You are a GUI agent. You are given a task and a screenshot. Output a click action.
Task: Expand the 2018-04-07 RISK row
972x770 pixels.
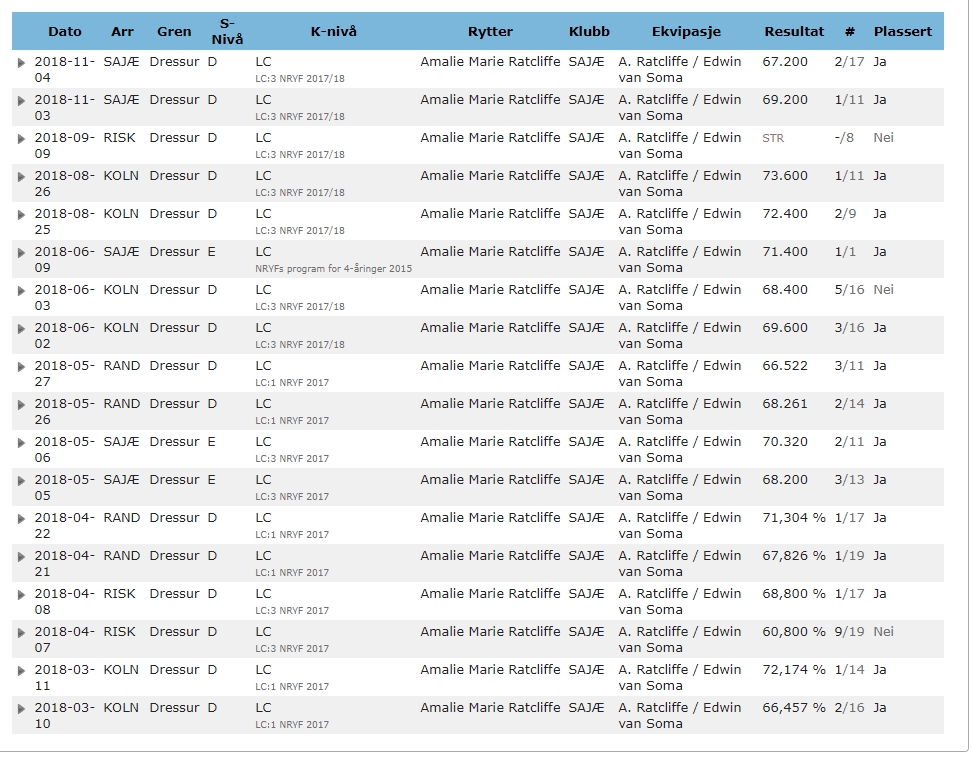[x=21, y=632]
